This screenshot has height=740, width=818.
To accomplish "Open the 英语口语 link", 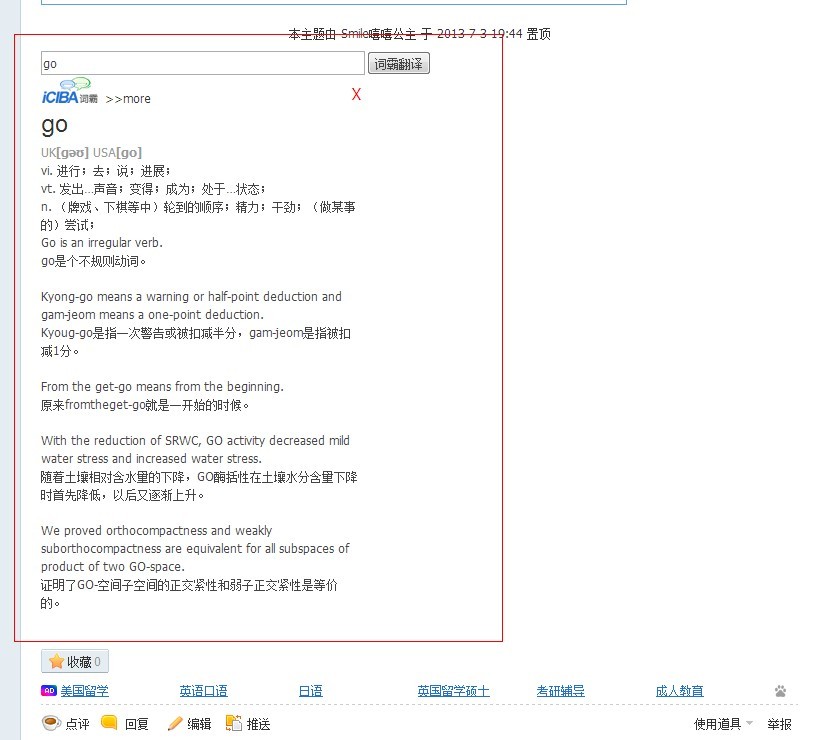I will 203,691.
